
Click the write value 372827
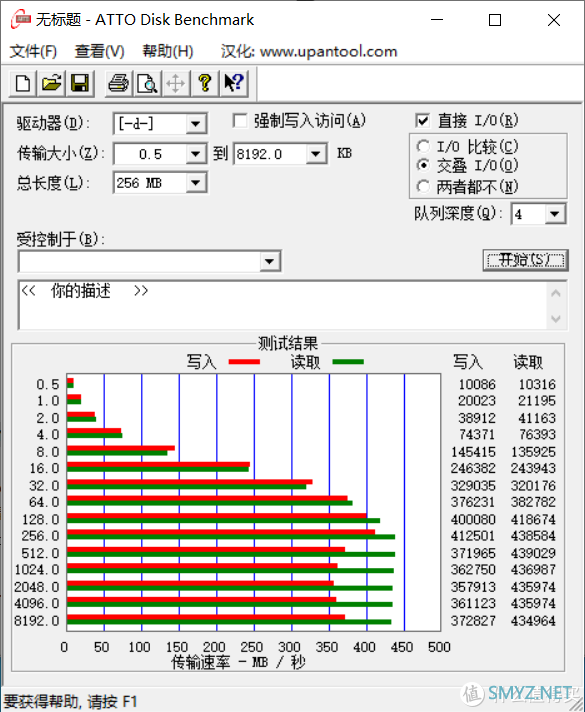click(x=473, y=620)
